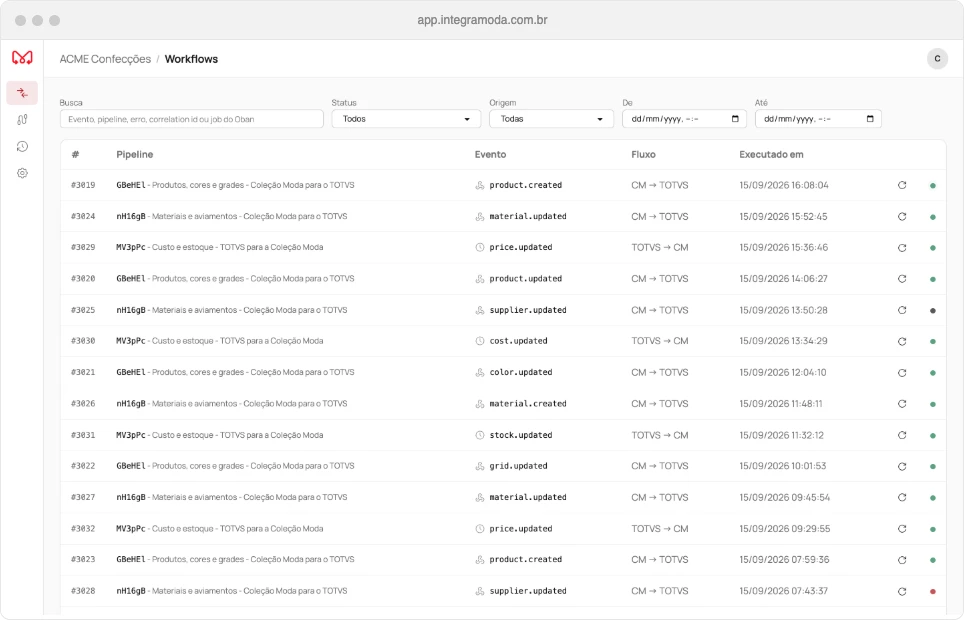Retry workflow #3019 with the refresh icon
The width and height of the screenshot is (964, 620).
pyautogui.click(x=902, y=185)
